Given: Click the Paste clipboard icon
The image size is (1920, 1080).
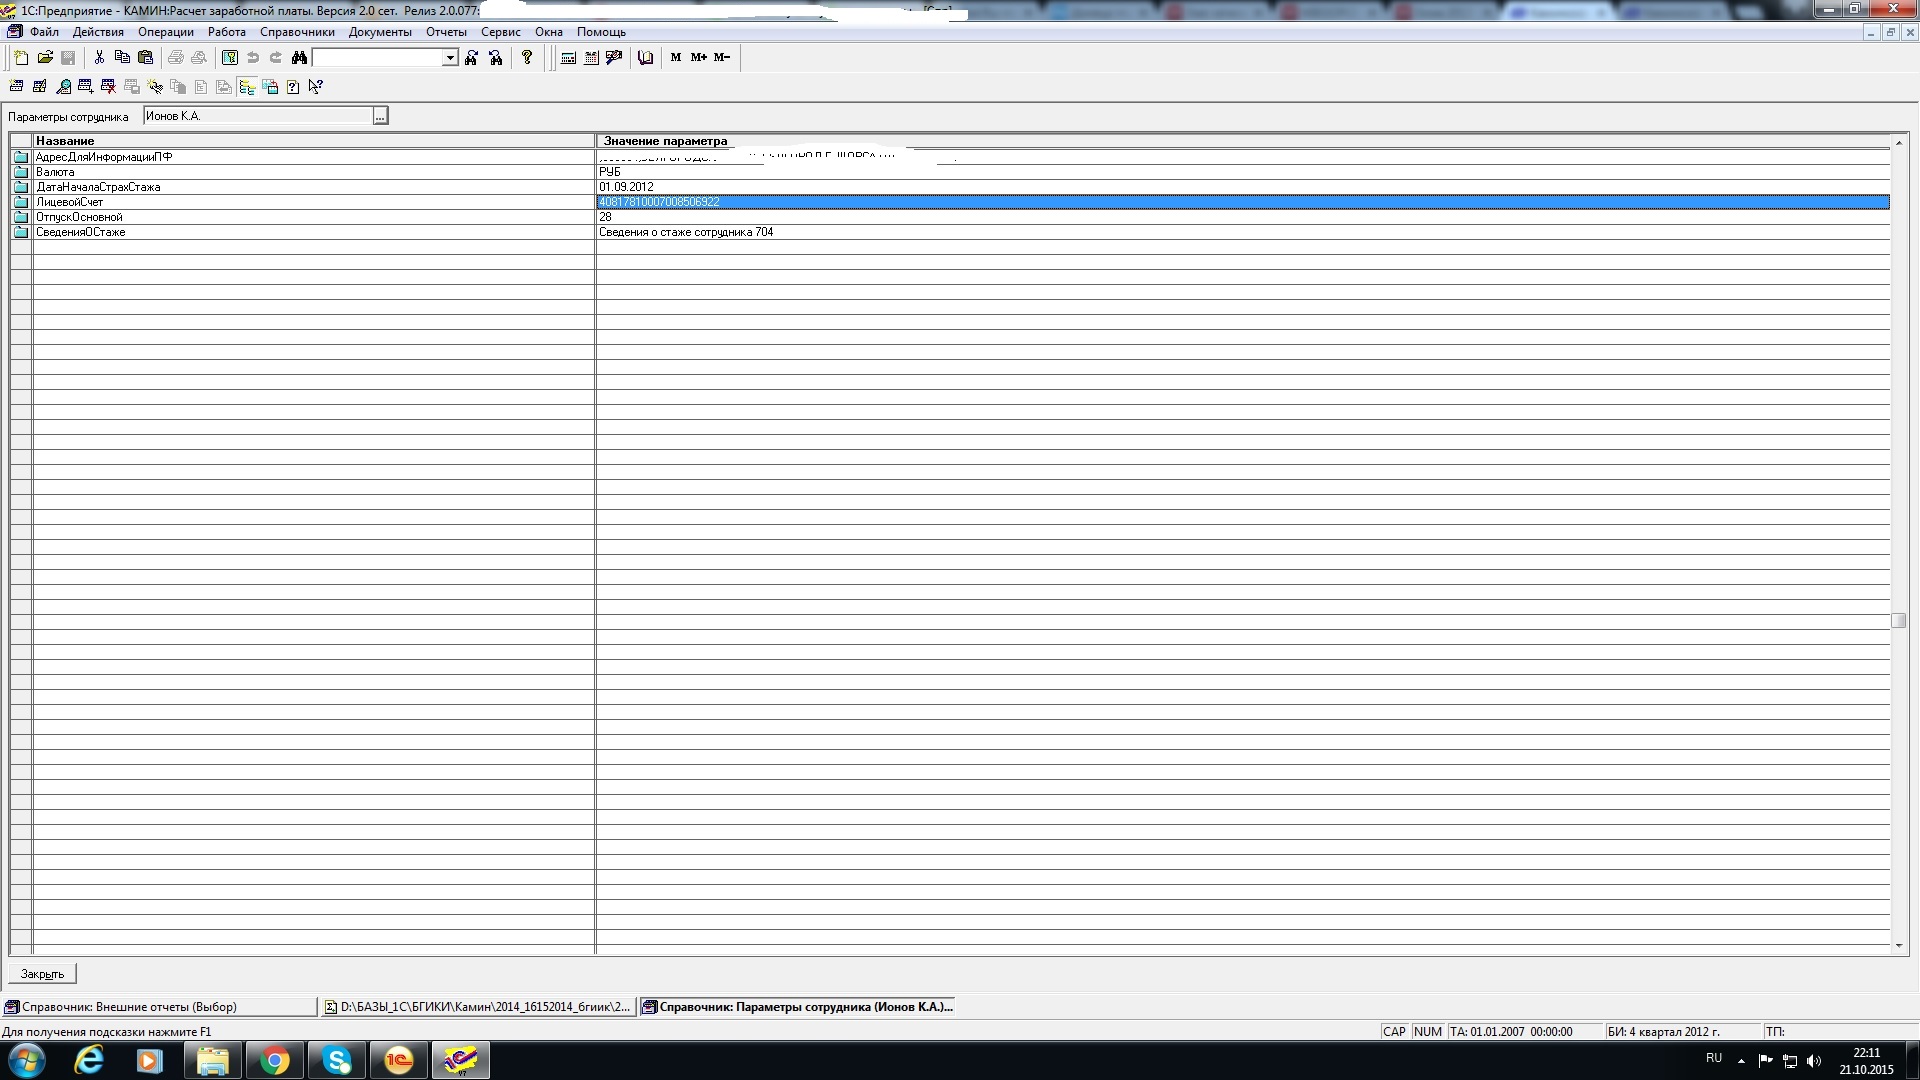Looking at the screenshot, I should 145,58.
